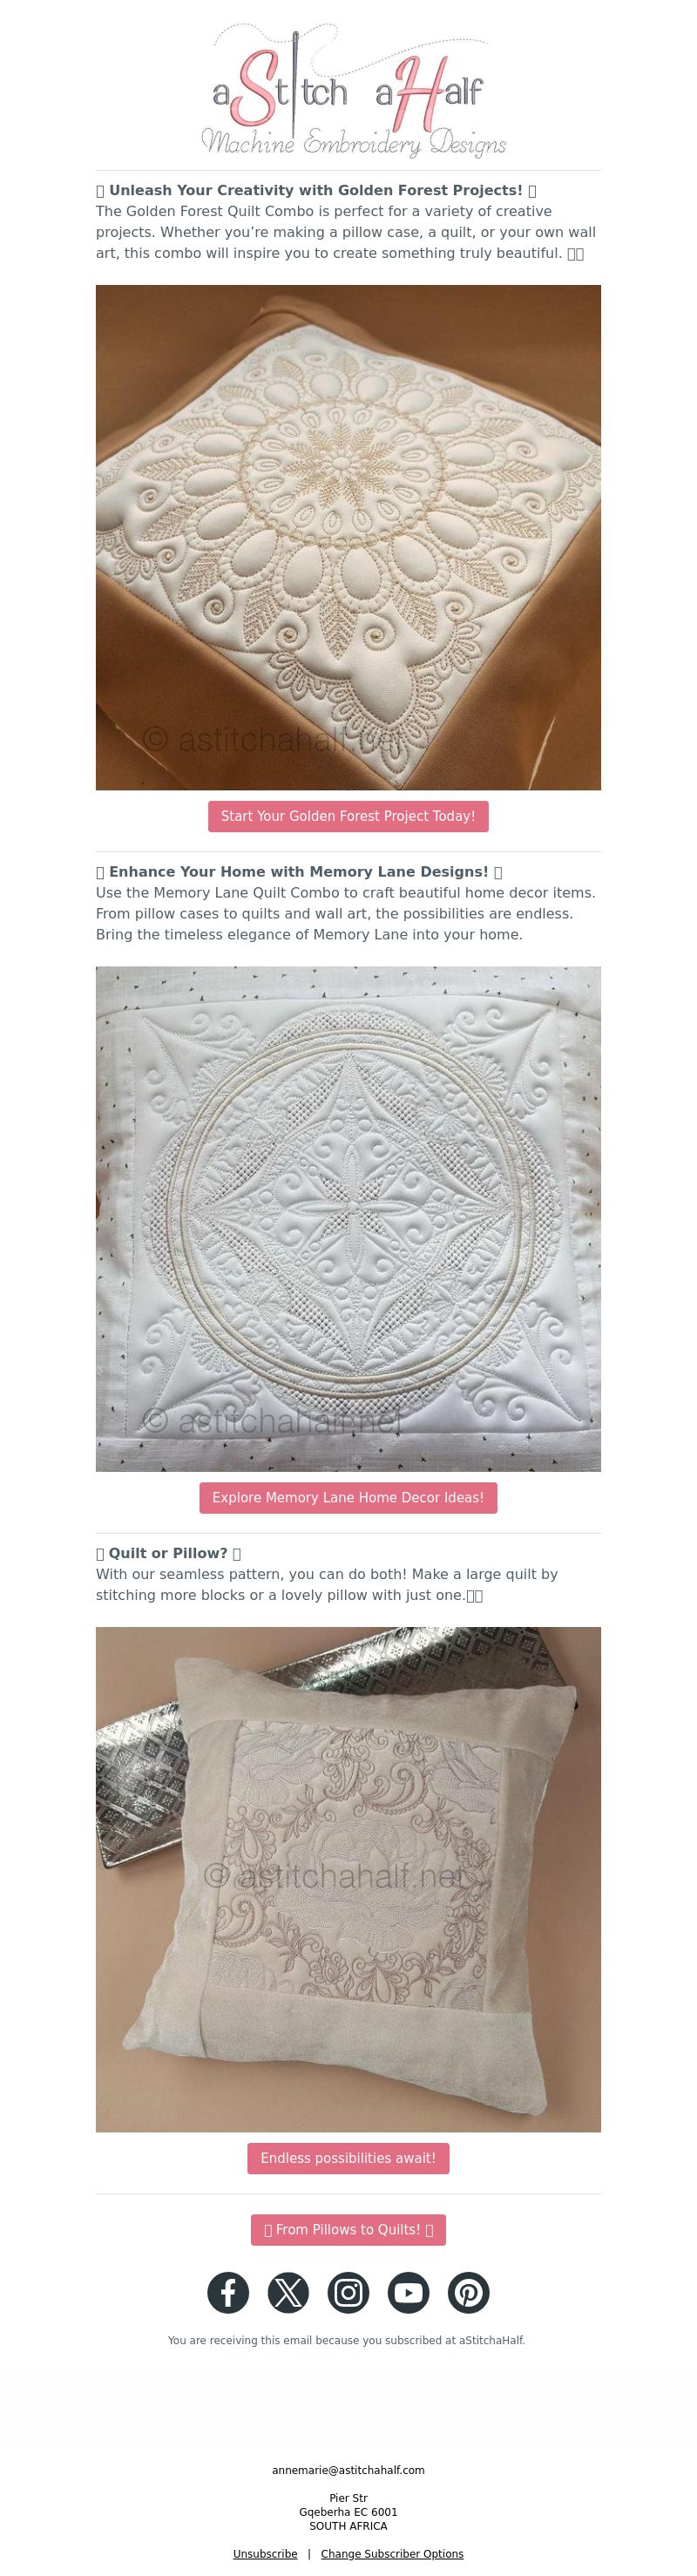Open the embroidered pillow photo
This screenshot has width=697, height=2576.
[348, 1879]
